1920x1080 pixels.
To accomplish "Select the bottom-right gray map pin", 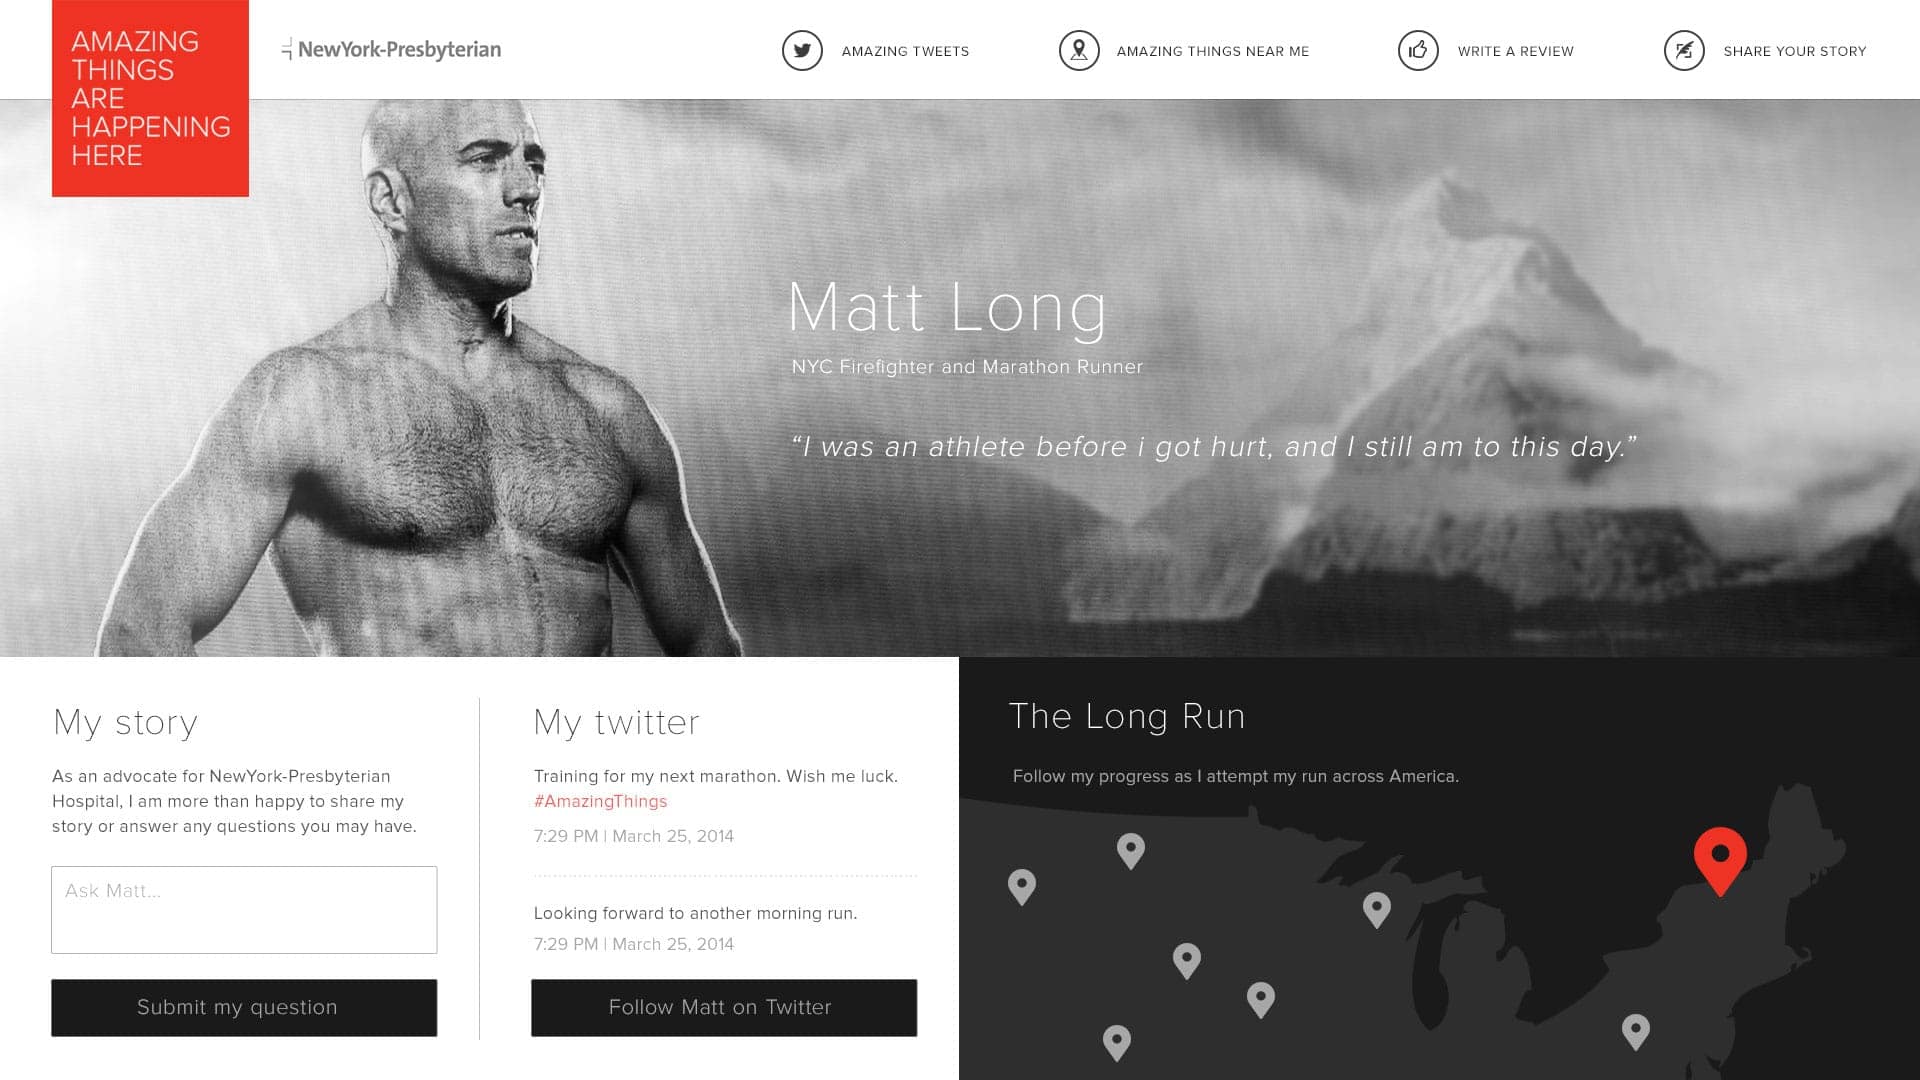I will [1636, 1032].
